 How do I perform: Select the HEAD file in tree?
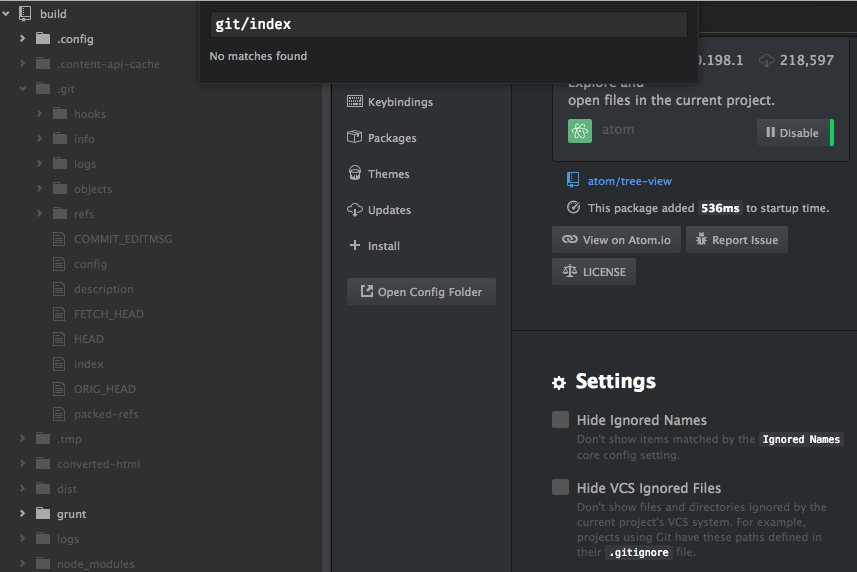click(89, 339)
